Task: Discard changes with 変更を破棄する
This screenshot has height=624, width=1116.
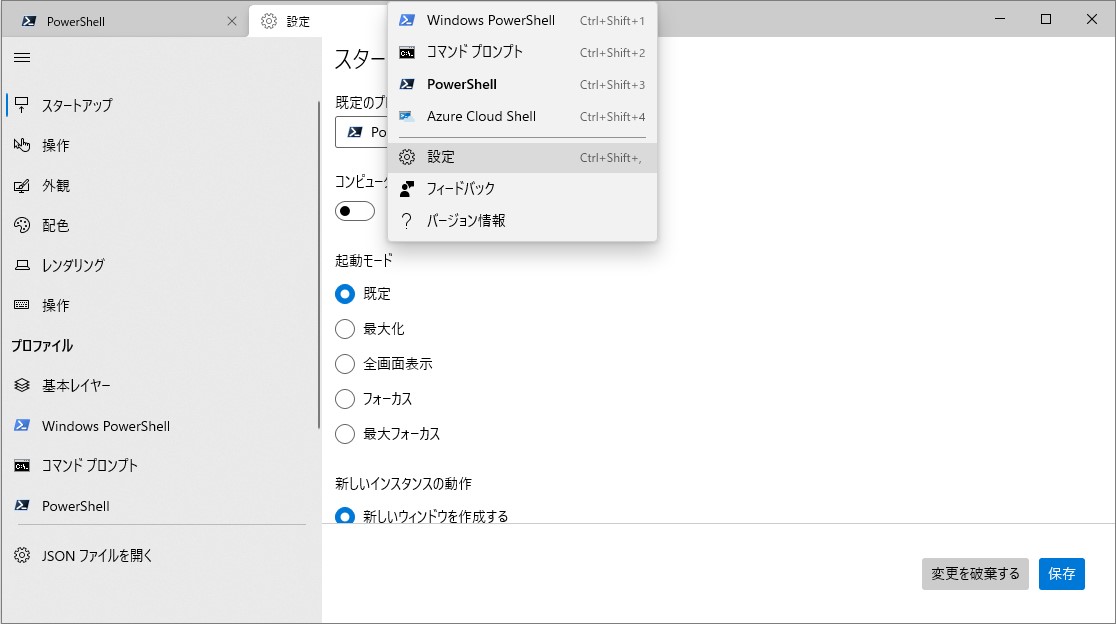Action: coord(974,574)
